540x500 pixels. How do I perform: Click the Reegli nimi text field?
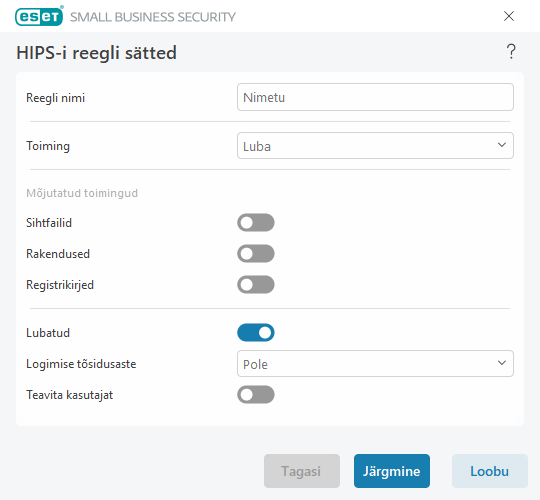click(375, 97)
